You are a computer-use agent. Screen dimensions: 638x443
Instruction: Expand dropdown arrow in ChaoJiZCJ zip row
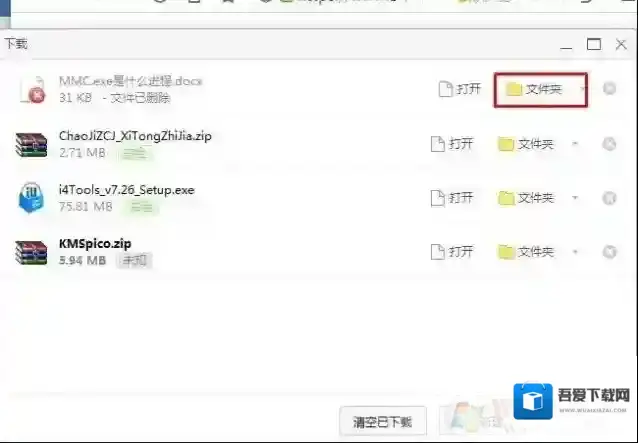(575, 143)
